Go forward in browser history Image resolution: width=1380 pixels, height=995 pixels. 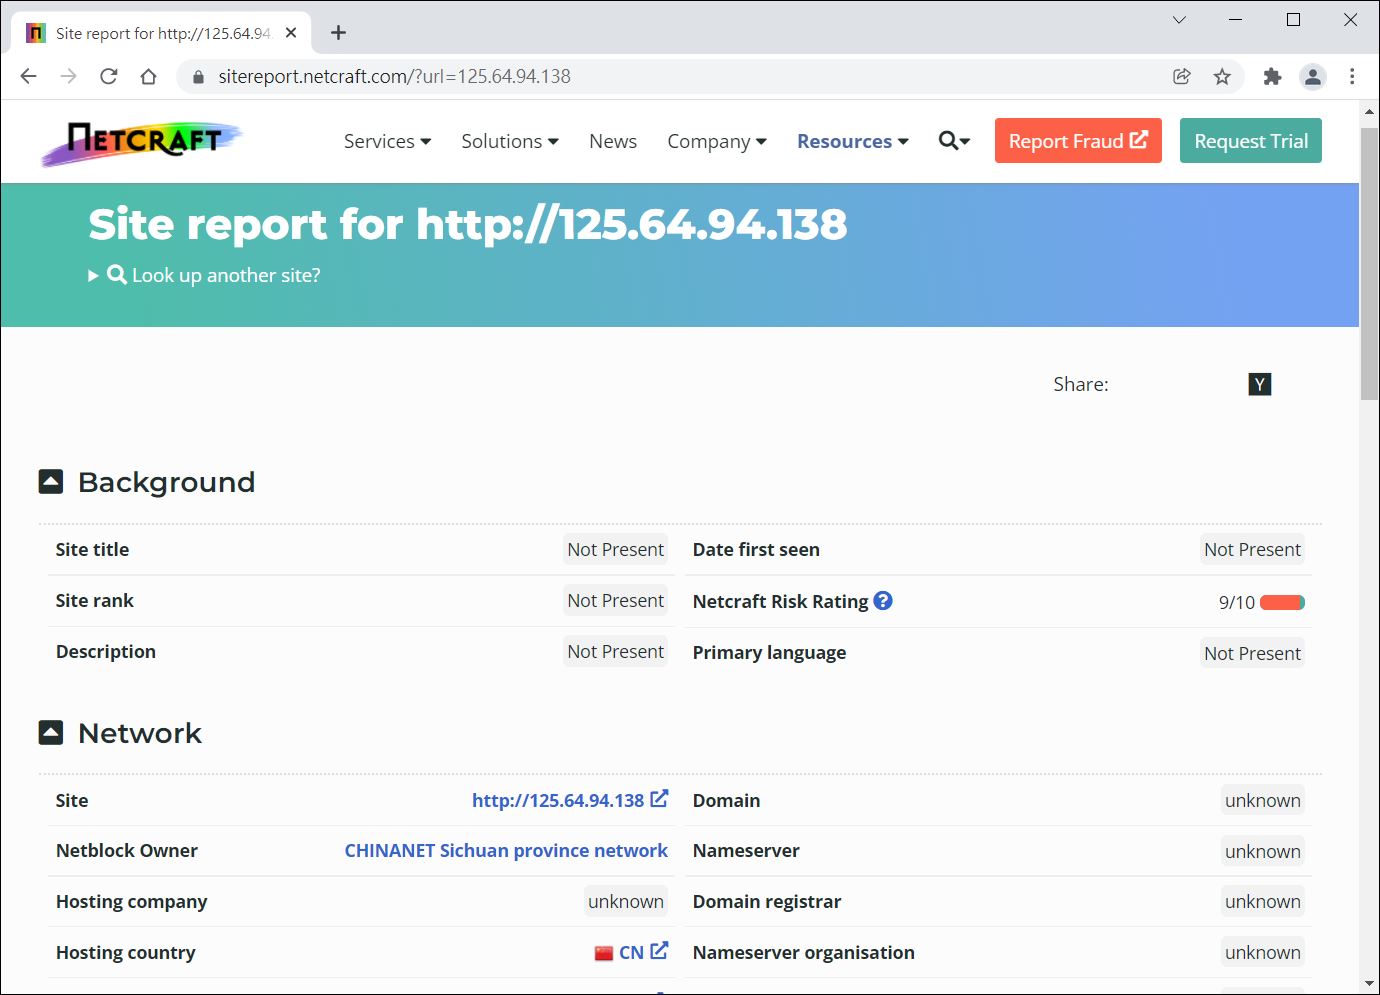[68, 76]
